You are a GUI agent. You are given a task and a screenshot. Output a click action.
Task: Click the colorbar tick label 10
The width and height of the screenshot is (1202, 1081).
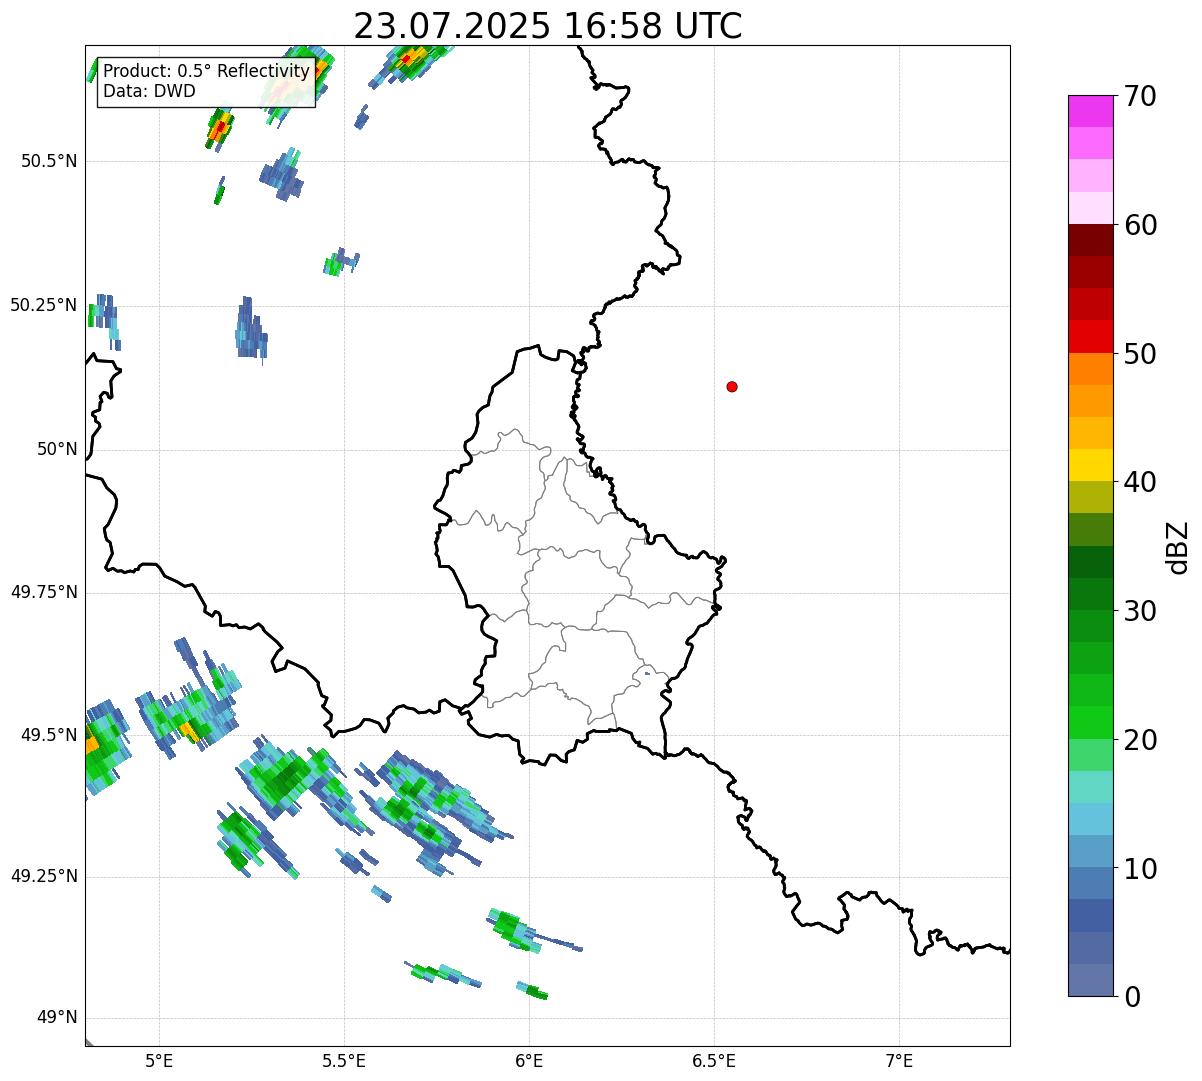tap(1140, 869)
